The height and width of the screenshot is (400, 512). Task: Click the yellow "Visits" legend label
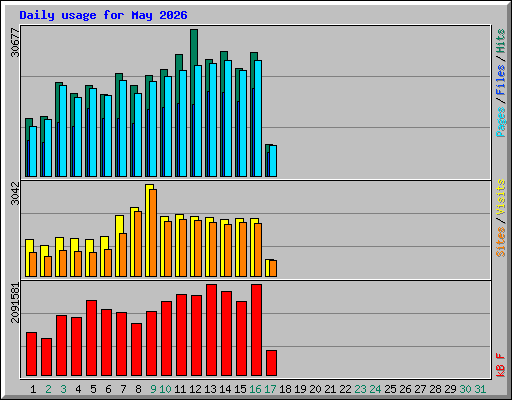click(x=501, y=198)
